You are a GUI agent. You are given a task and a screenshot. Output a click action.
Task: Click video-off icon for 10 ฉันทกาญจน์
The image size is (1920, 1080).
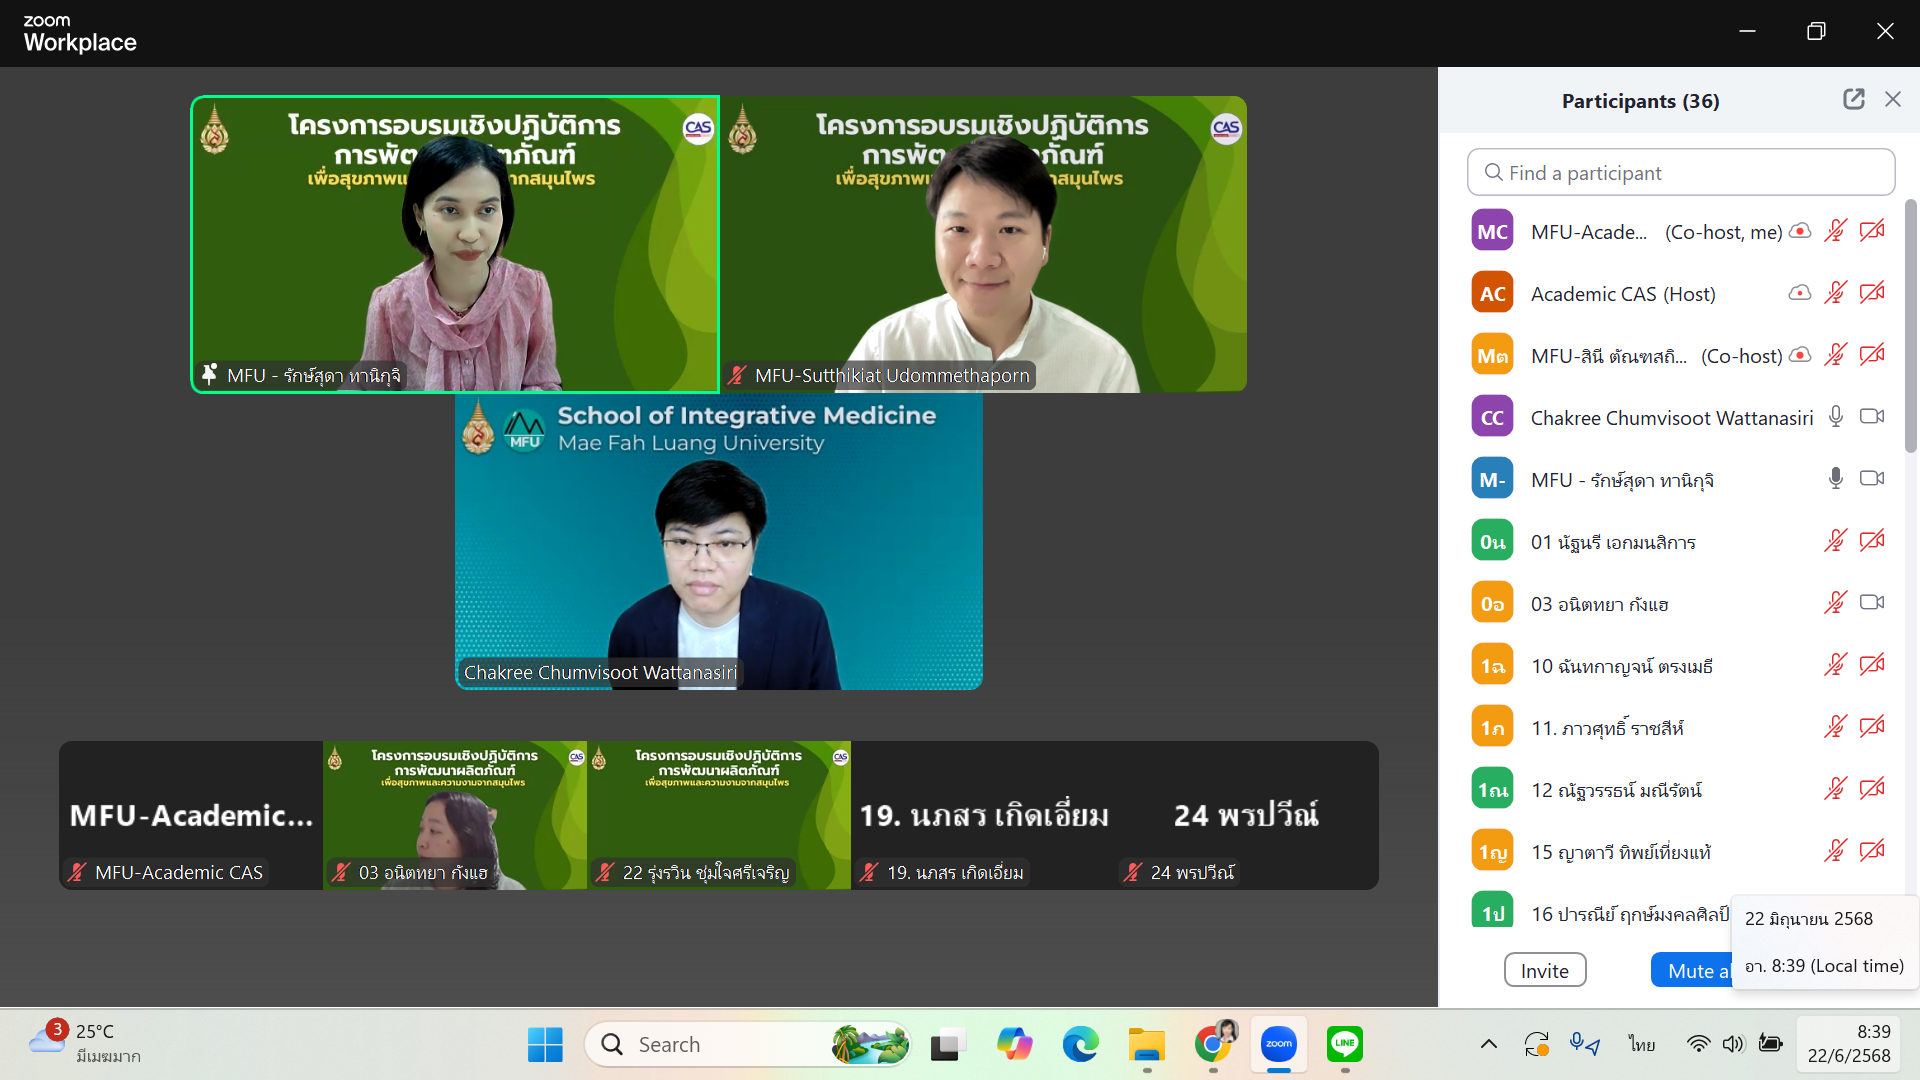point(1872,665)
